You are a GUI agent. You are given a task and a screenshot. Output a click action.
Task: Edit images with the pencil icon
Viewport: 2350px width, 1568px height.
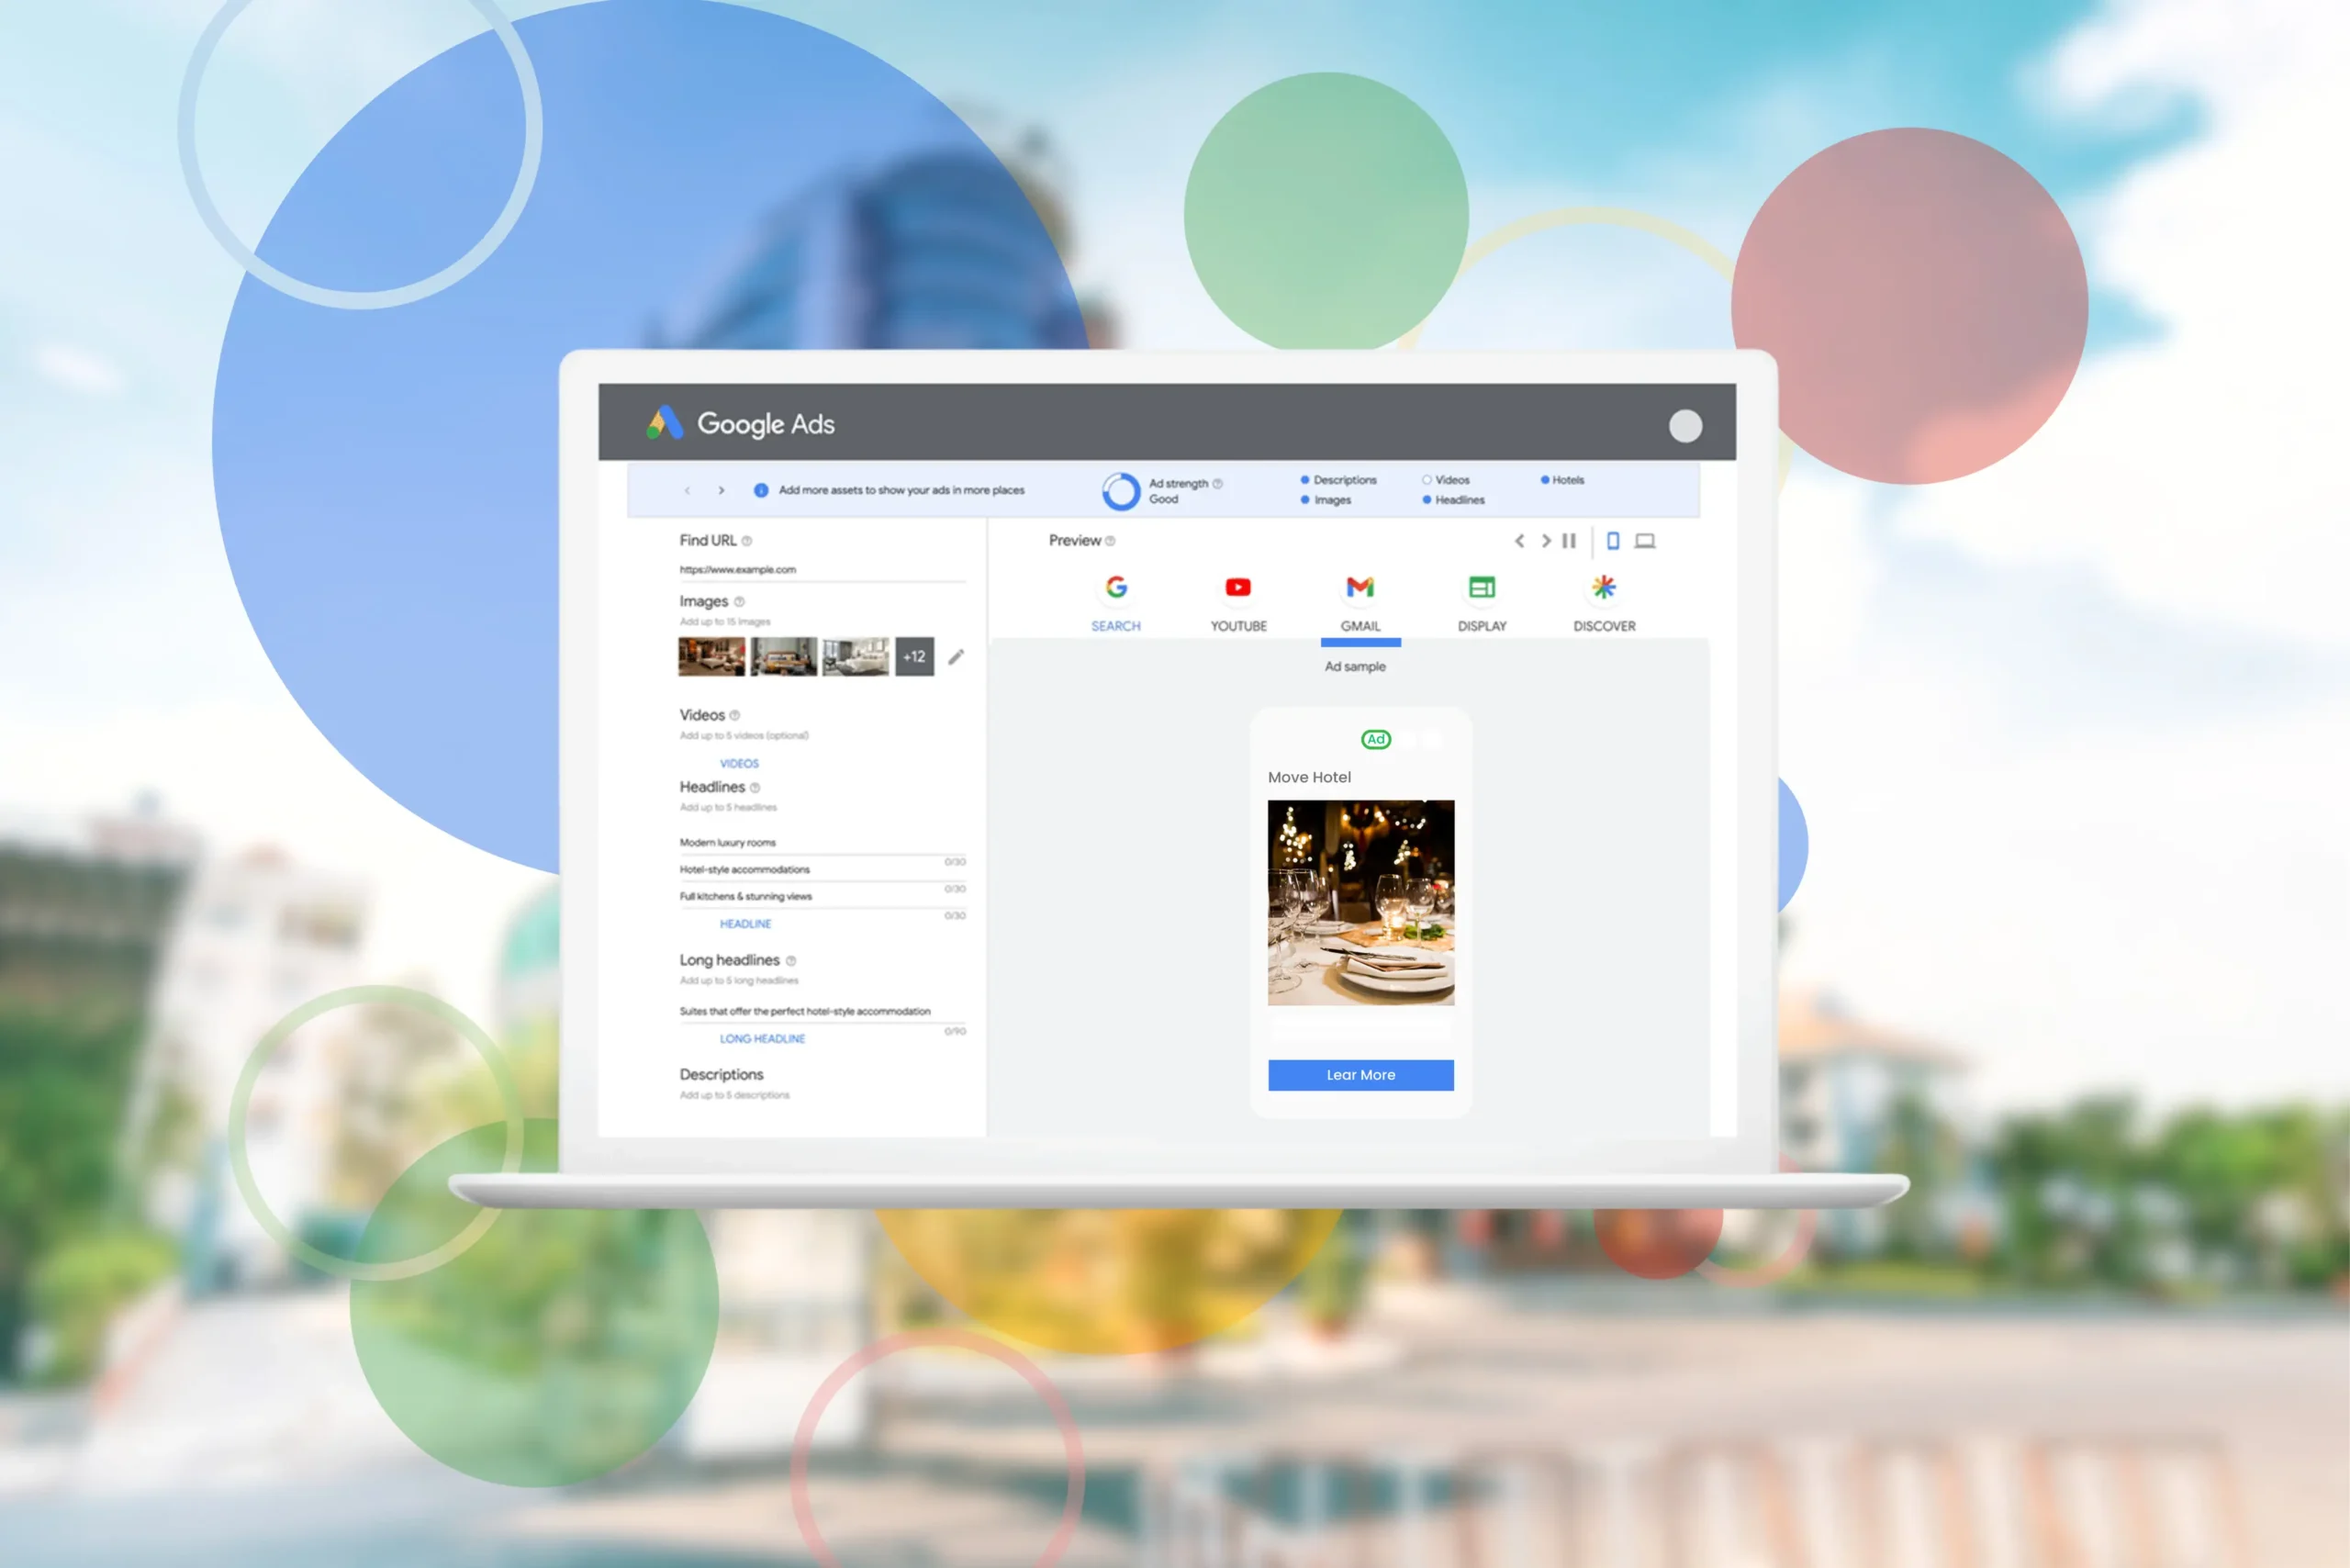(956, 657)
